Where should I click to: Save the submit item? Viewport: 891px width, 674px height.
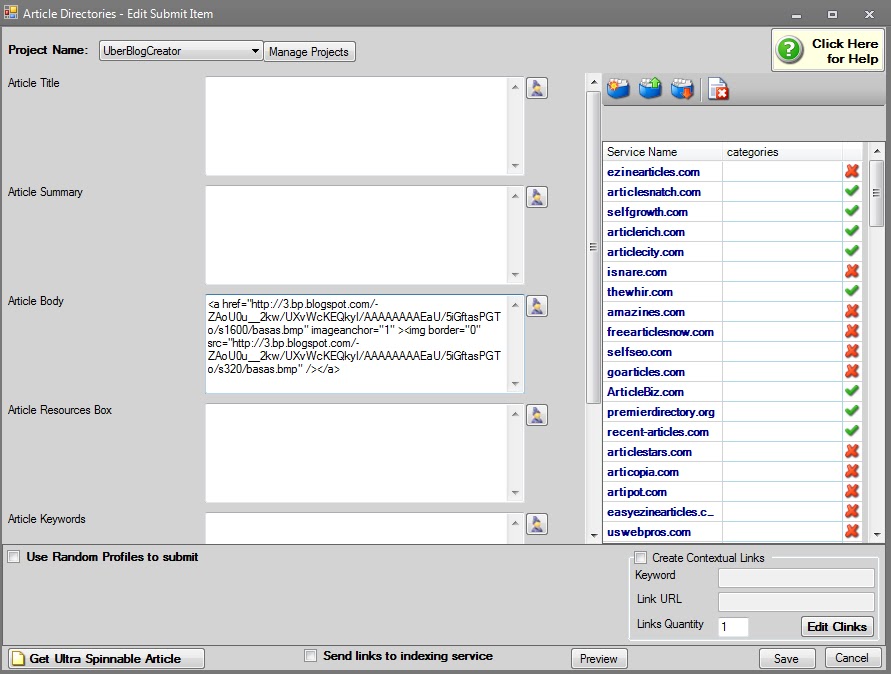pos(786,659)
